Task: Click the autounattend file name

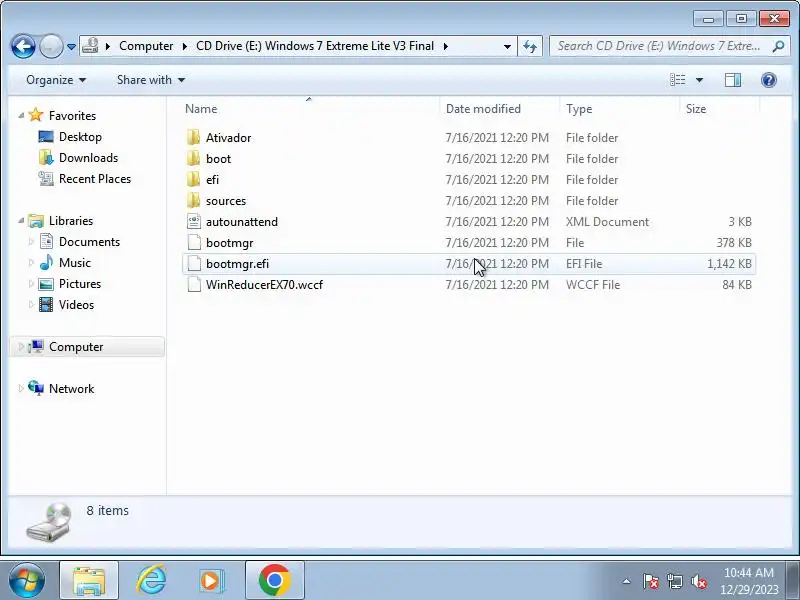Action: (x=242, y=222)
